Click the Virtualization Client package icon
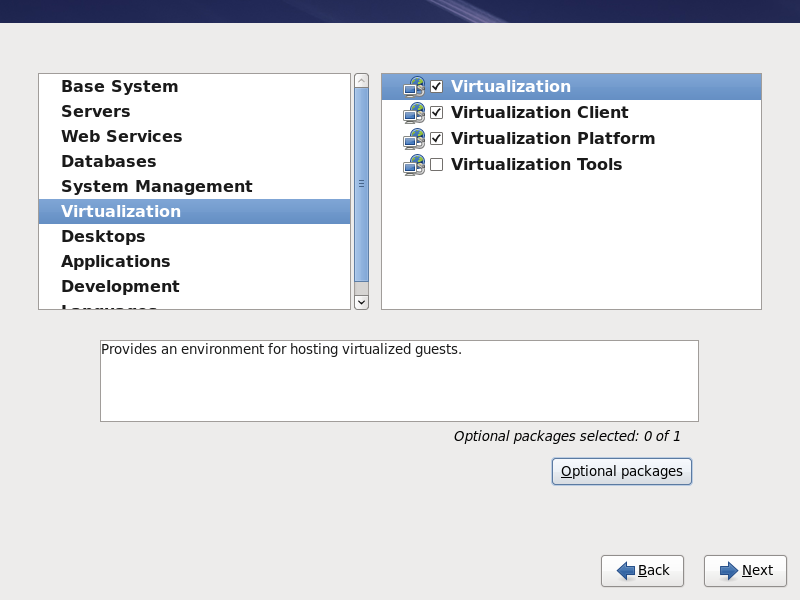This screenshot has width=800, height=600. pos(414,113)
